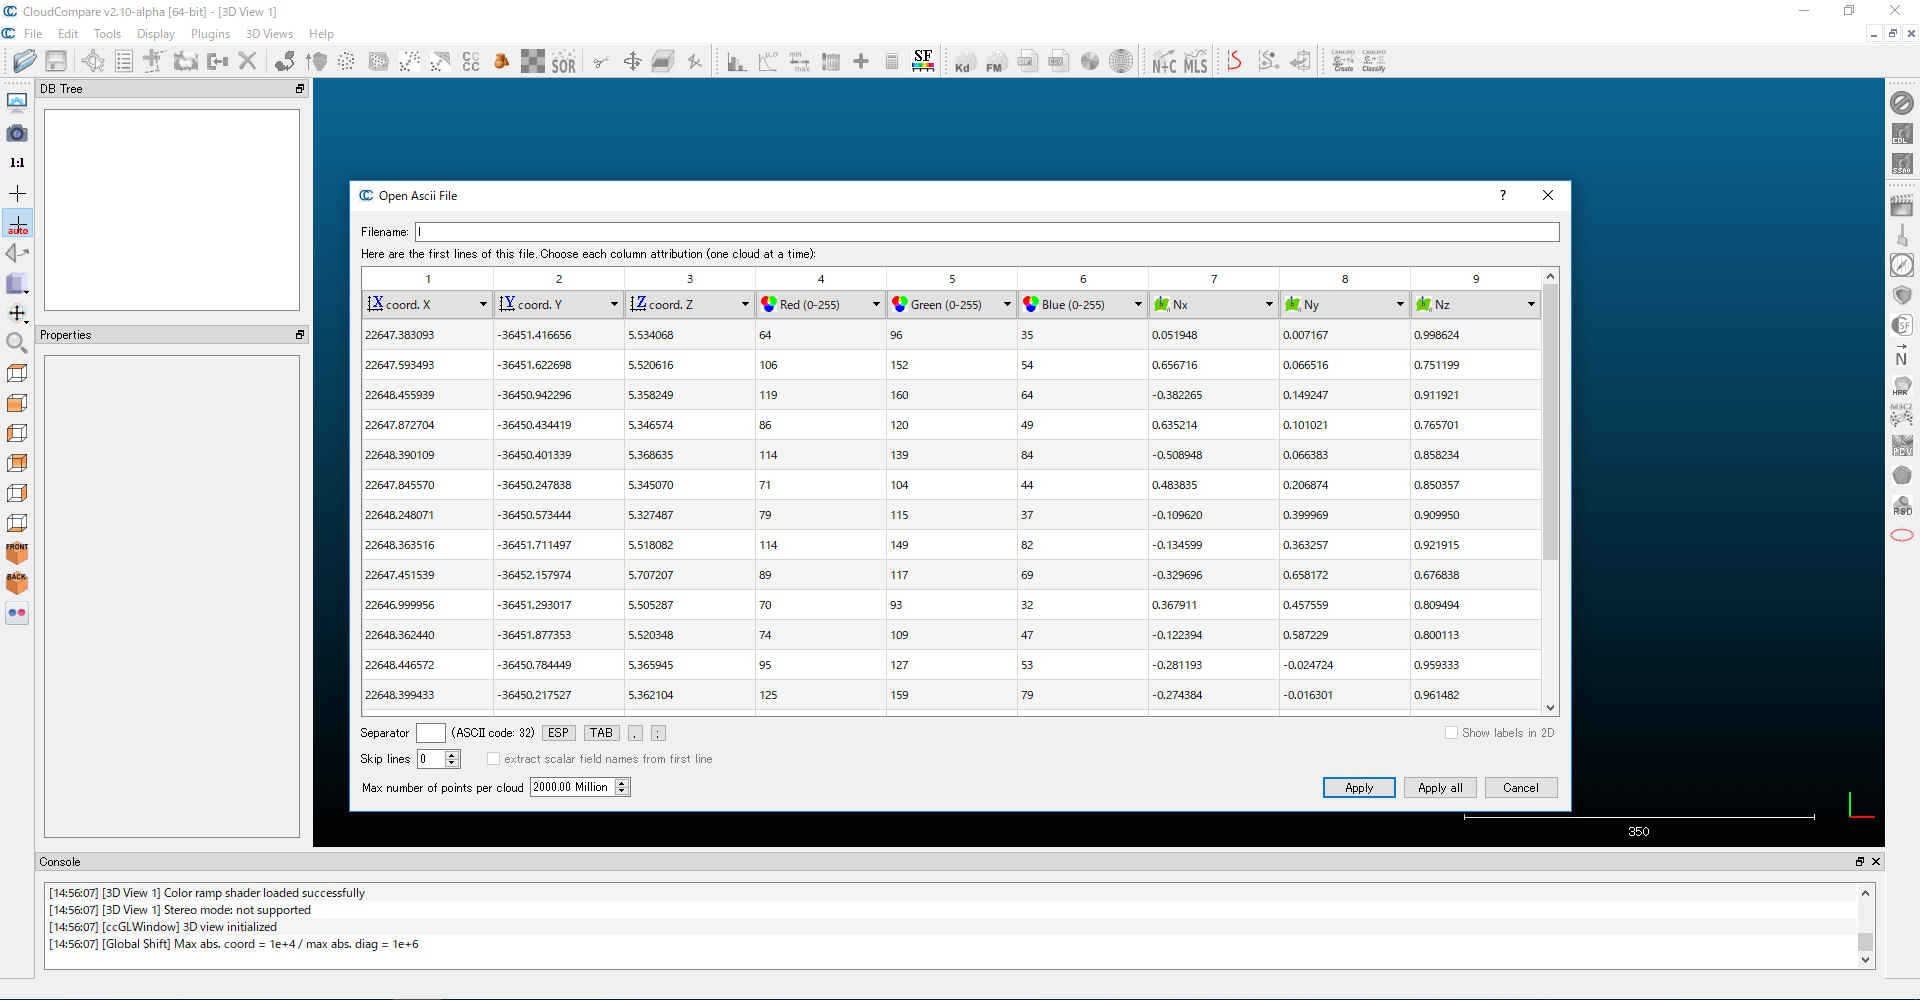The width and height of the screenshot is (1920, 1000).
Task: Click the camera icon in left sidebar
Action: pyautogui.click(x=17, y=132)
